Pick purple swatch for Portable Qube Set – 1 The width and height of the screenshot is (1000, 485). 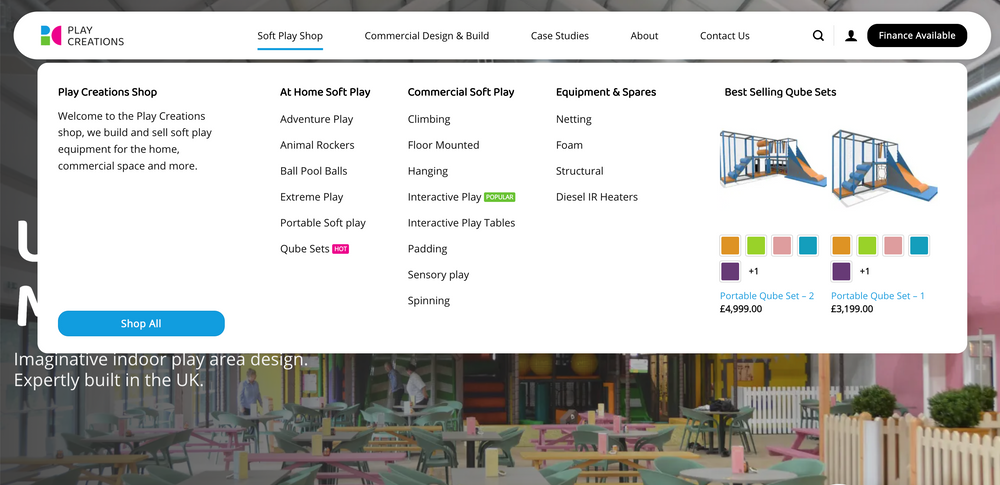coord(841,271)
